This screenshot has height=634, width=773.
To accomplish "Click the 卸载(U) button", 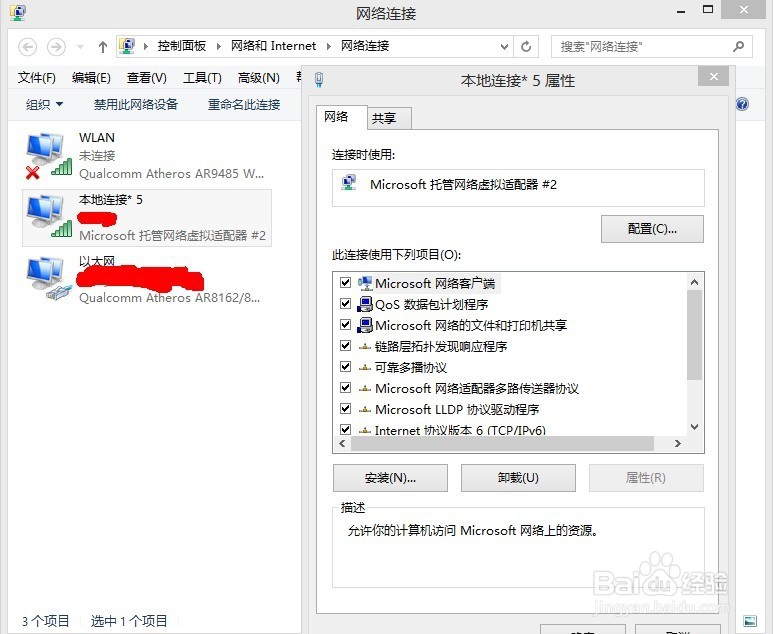I will point(518,478).
